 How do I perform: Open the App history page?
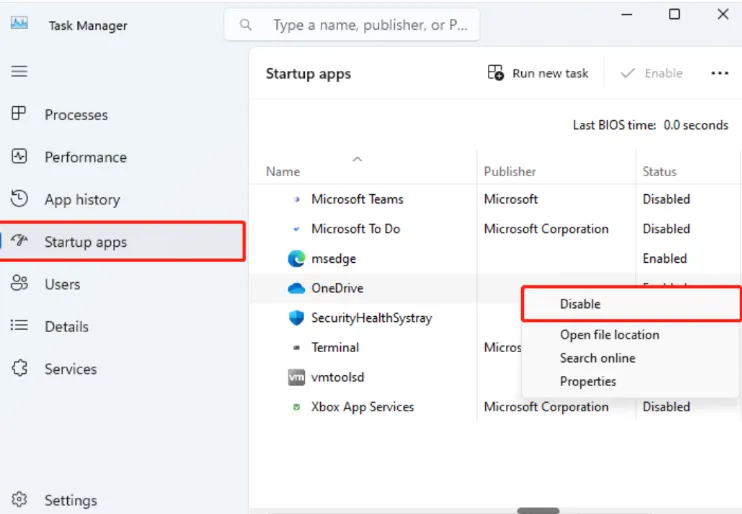coord(82,200)
